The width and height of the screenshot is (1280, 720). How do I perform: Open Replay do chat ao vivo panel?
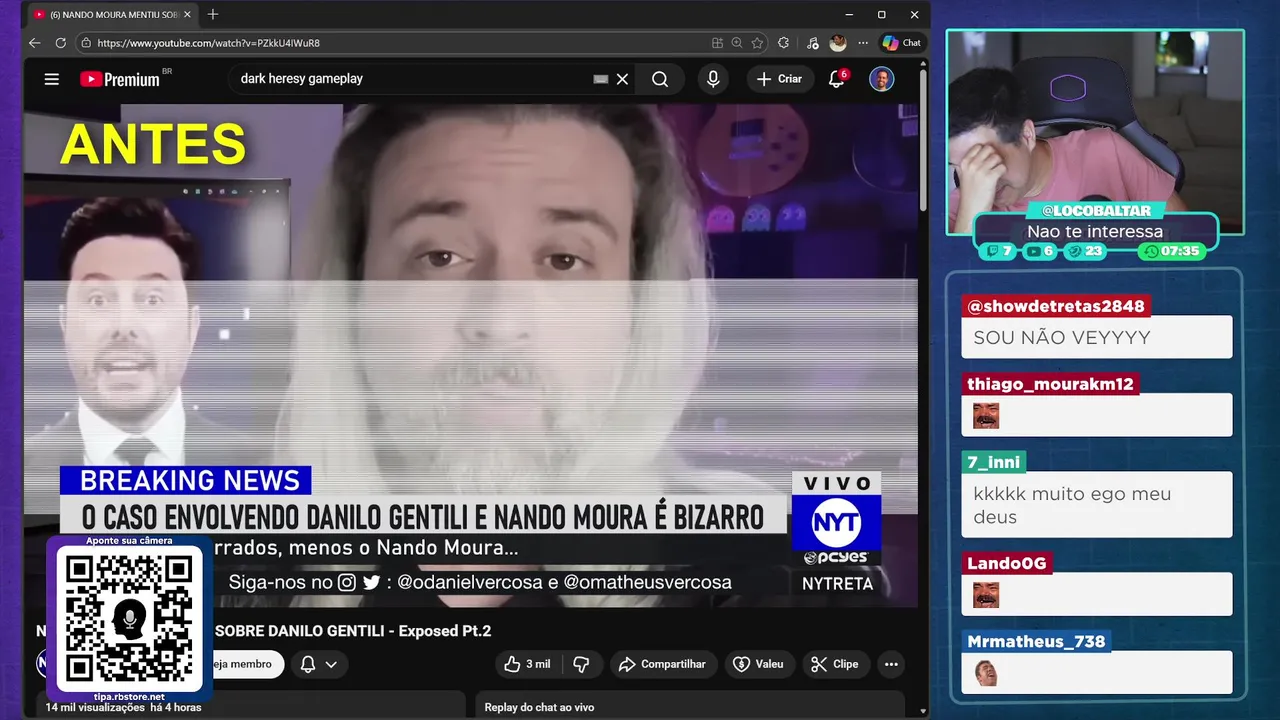(690, 705)
